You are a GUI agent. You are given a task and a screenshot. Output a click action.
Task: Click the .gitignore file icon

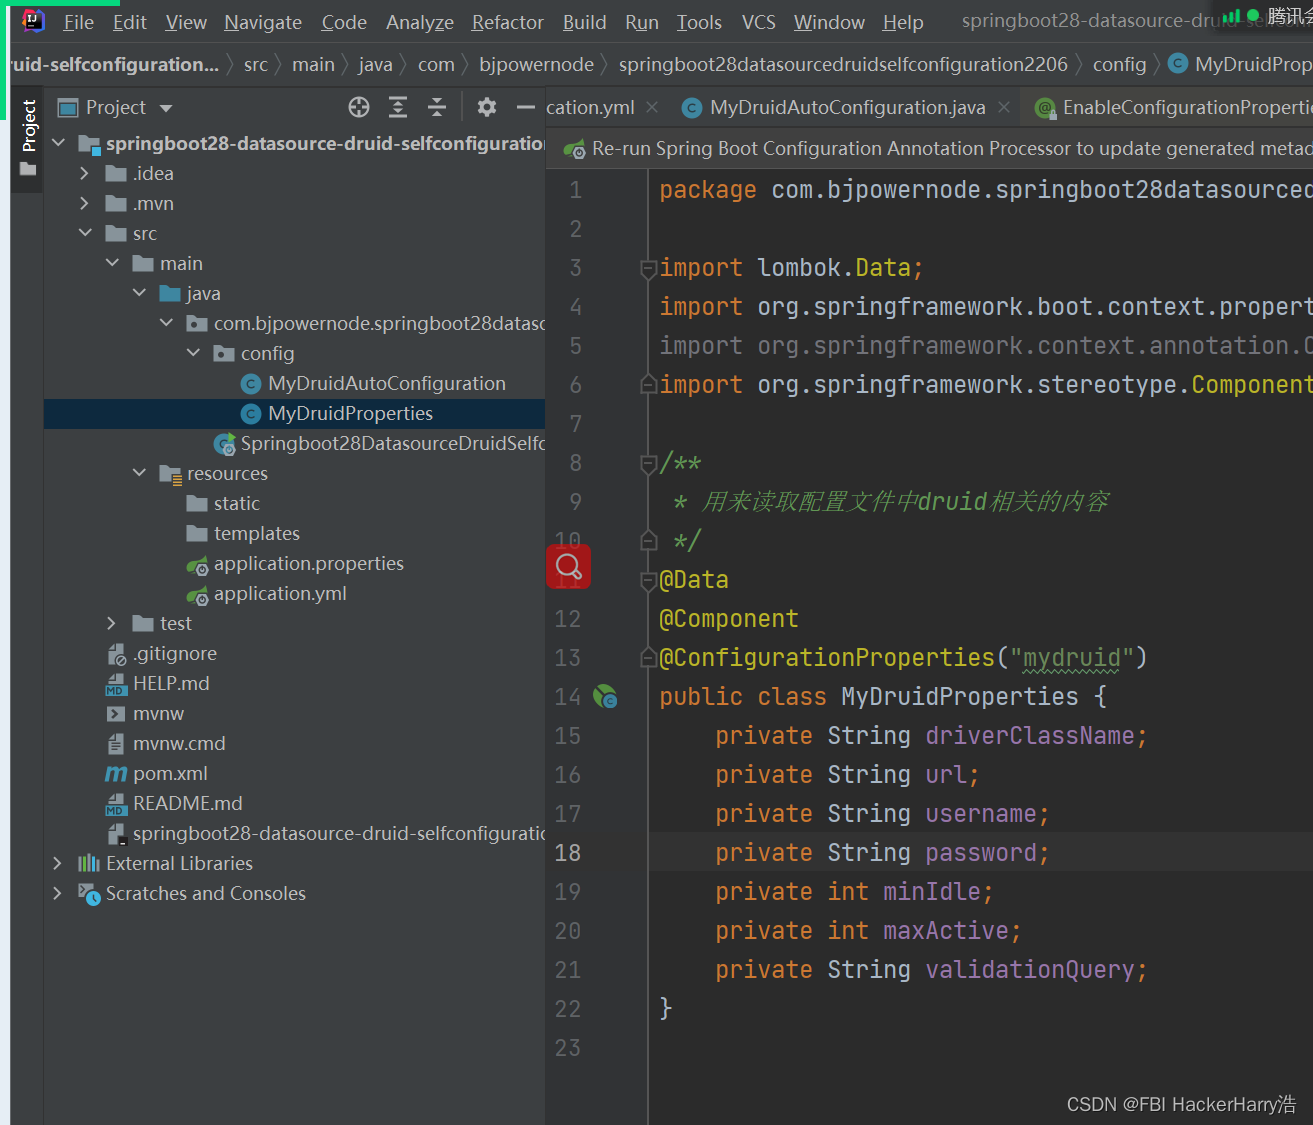(x=116, y=654)
